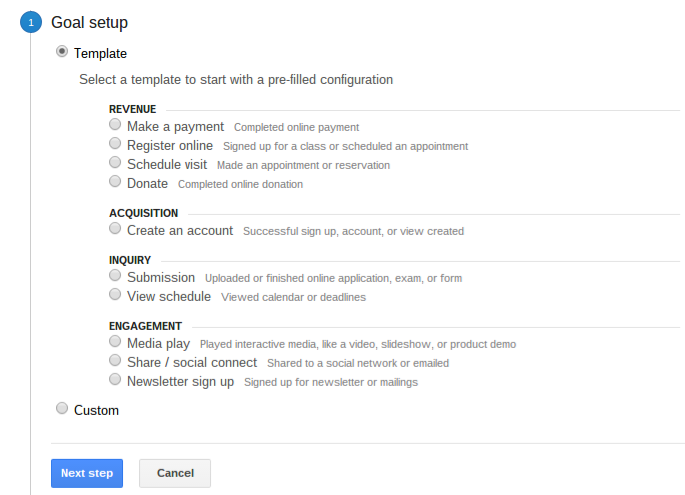Choose the Media play radio option
Screen dimensions: 685x495
115,341
